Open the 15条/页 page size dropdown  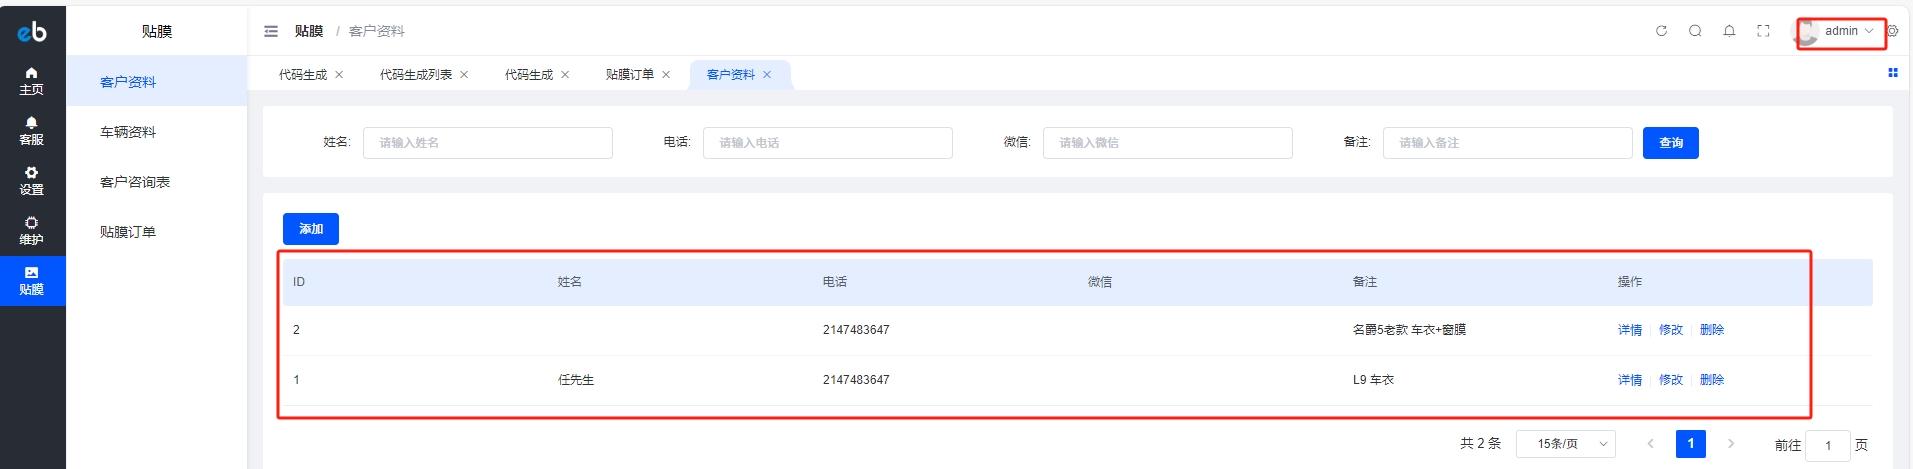click(x=1566, y=444)
